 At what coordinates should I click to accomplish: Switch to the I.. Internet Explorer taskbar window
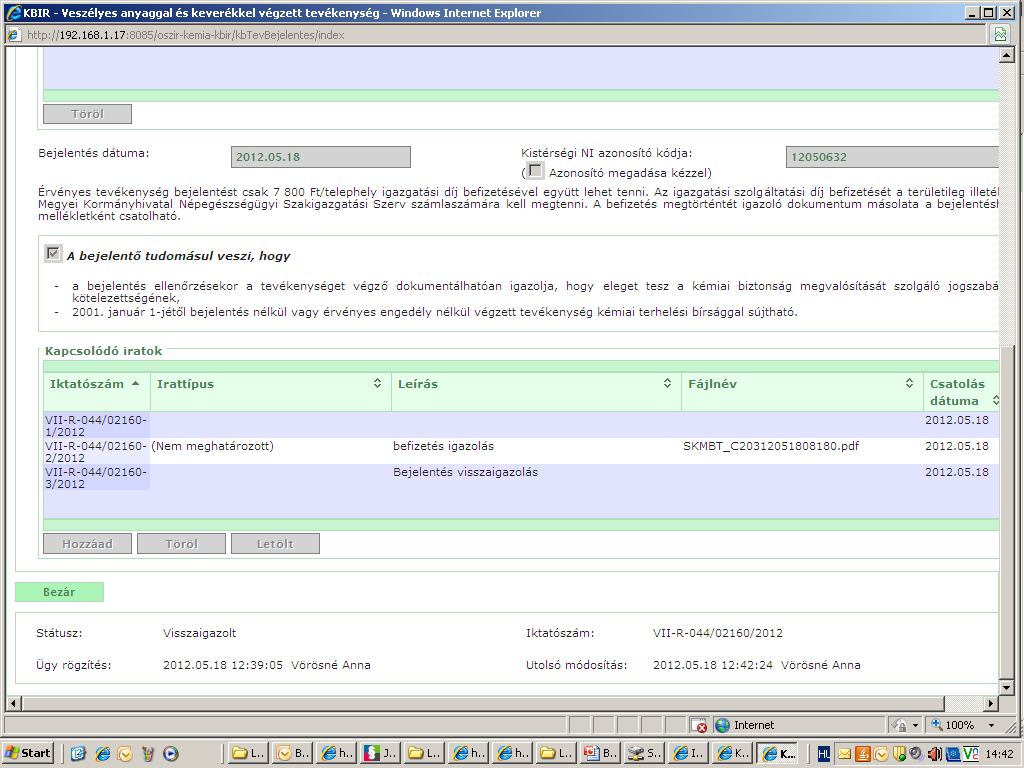point(688,754)
